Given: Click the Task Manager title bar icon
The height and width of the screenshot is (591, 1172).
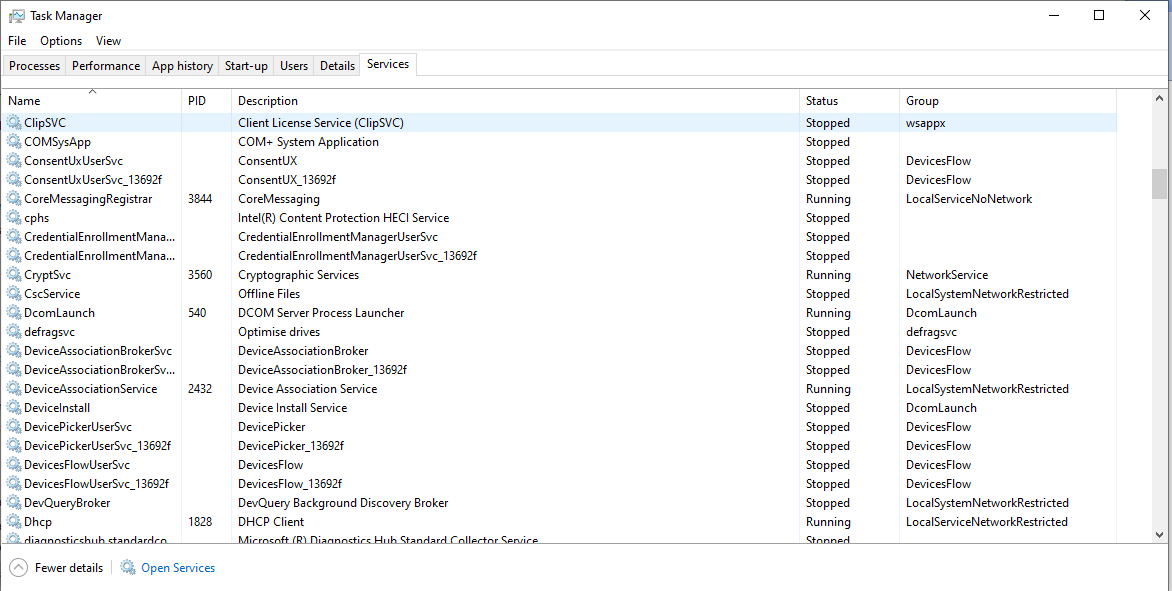Looking at the screenshot, I should (x=16, y=16).
